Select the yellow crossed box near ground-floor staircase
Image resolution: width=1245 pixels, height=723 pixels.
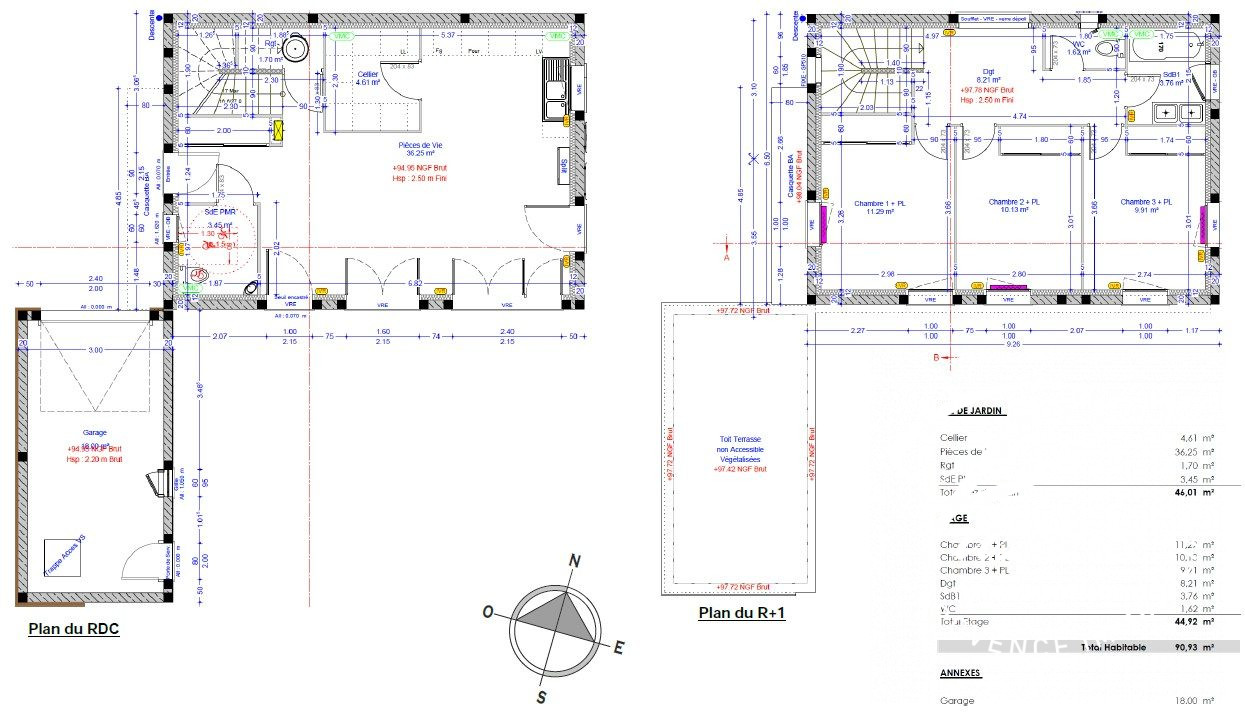click(278, 130)
